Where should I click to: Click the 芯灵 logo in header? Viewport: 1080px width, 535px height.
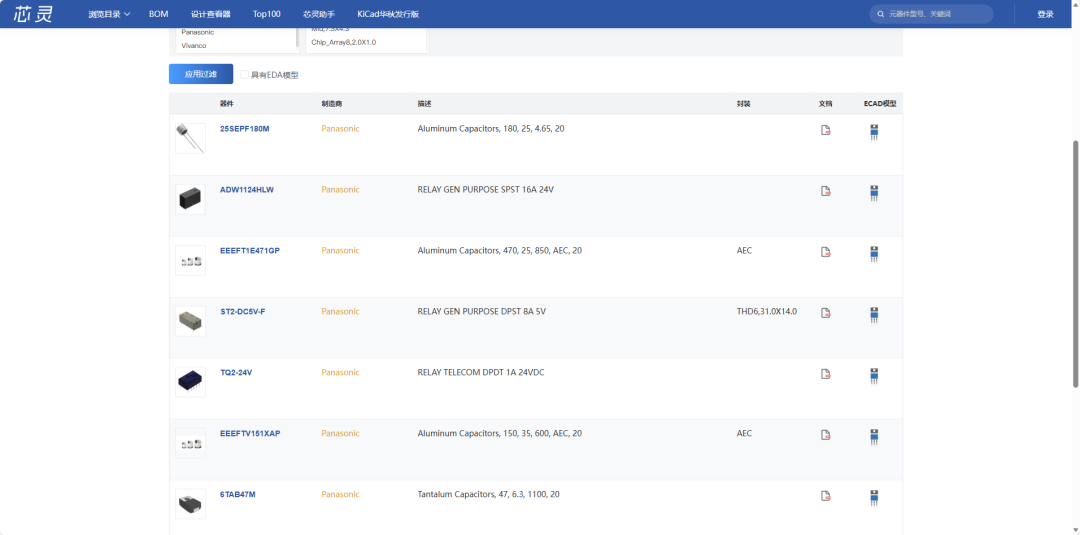click(33, 14)
